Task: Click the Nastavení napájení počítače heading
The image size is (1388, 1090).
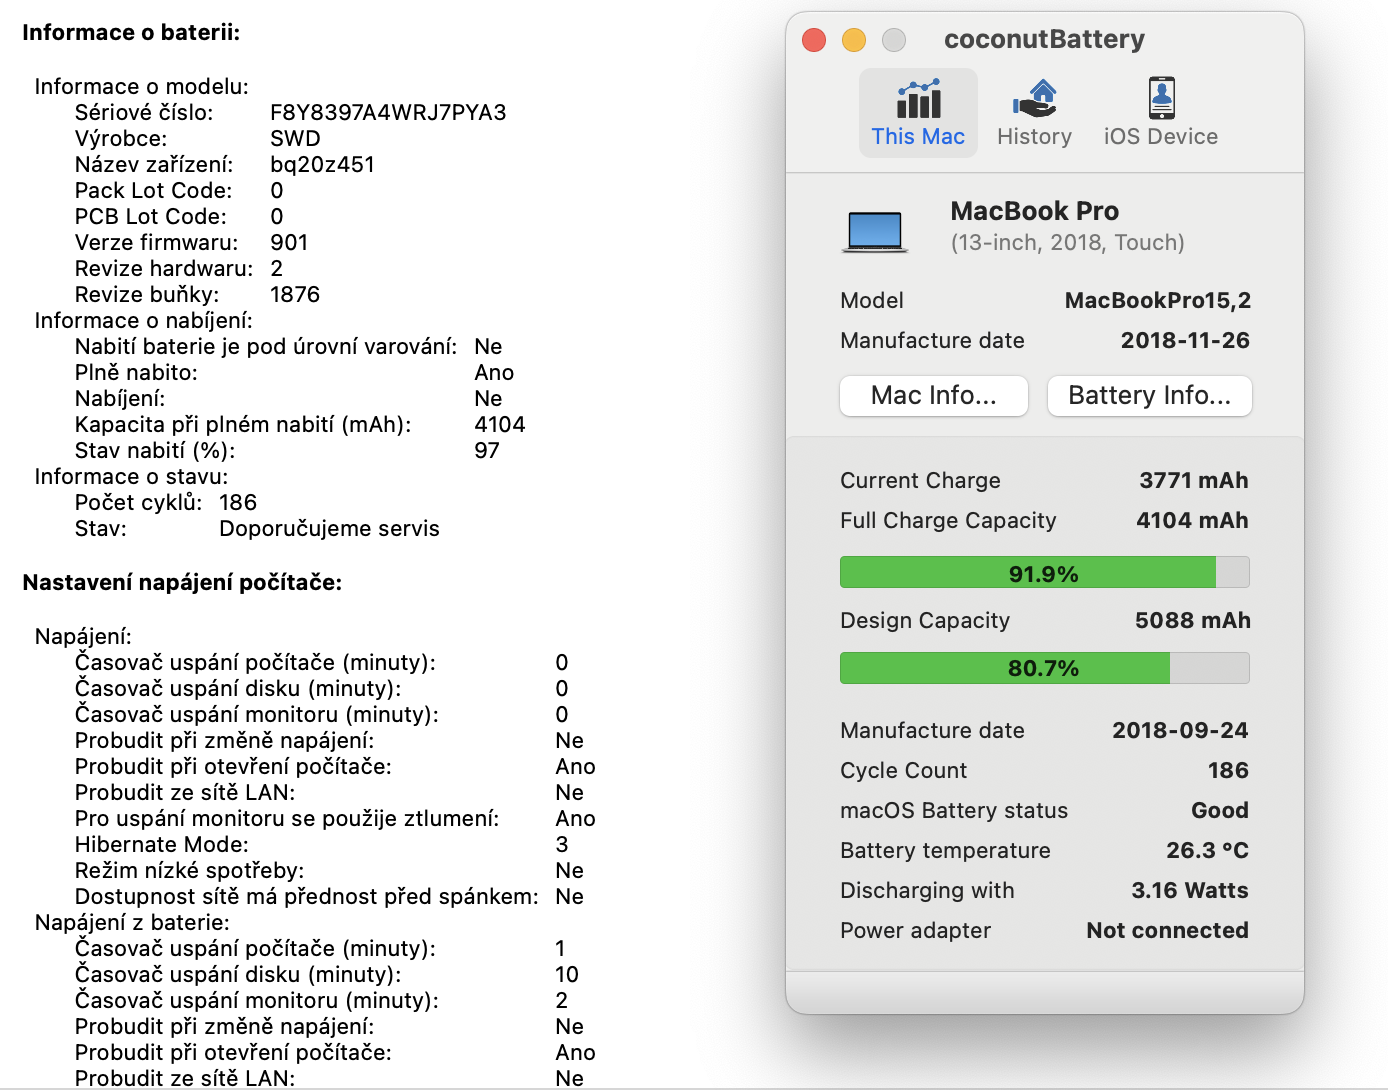Action: click(x=182, y=582)
